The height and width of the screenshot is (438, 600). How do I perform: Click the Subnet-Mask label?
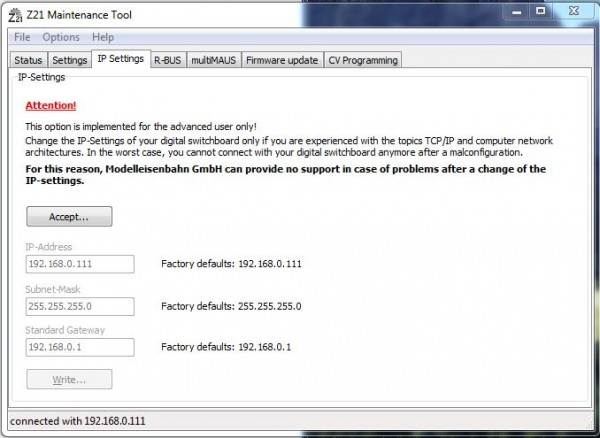(x=53, y=289)
